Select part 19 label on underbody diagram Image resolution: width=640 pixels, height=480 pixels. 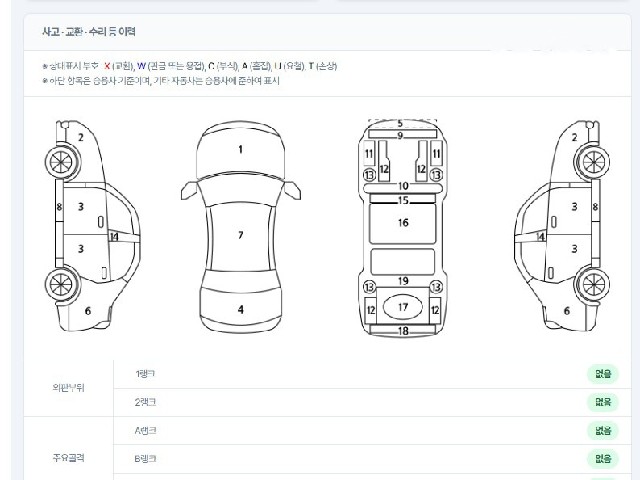(x=403, y=281)
